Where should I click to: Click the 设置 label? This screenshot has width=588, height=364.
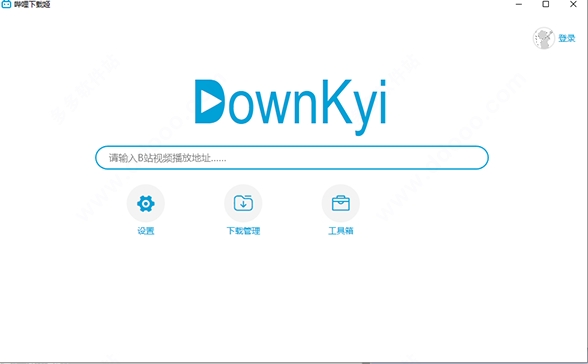(146, 231)
